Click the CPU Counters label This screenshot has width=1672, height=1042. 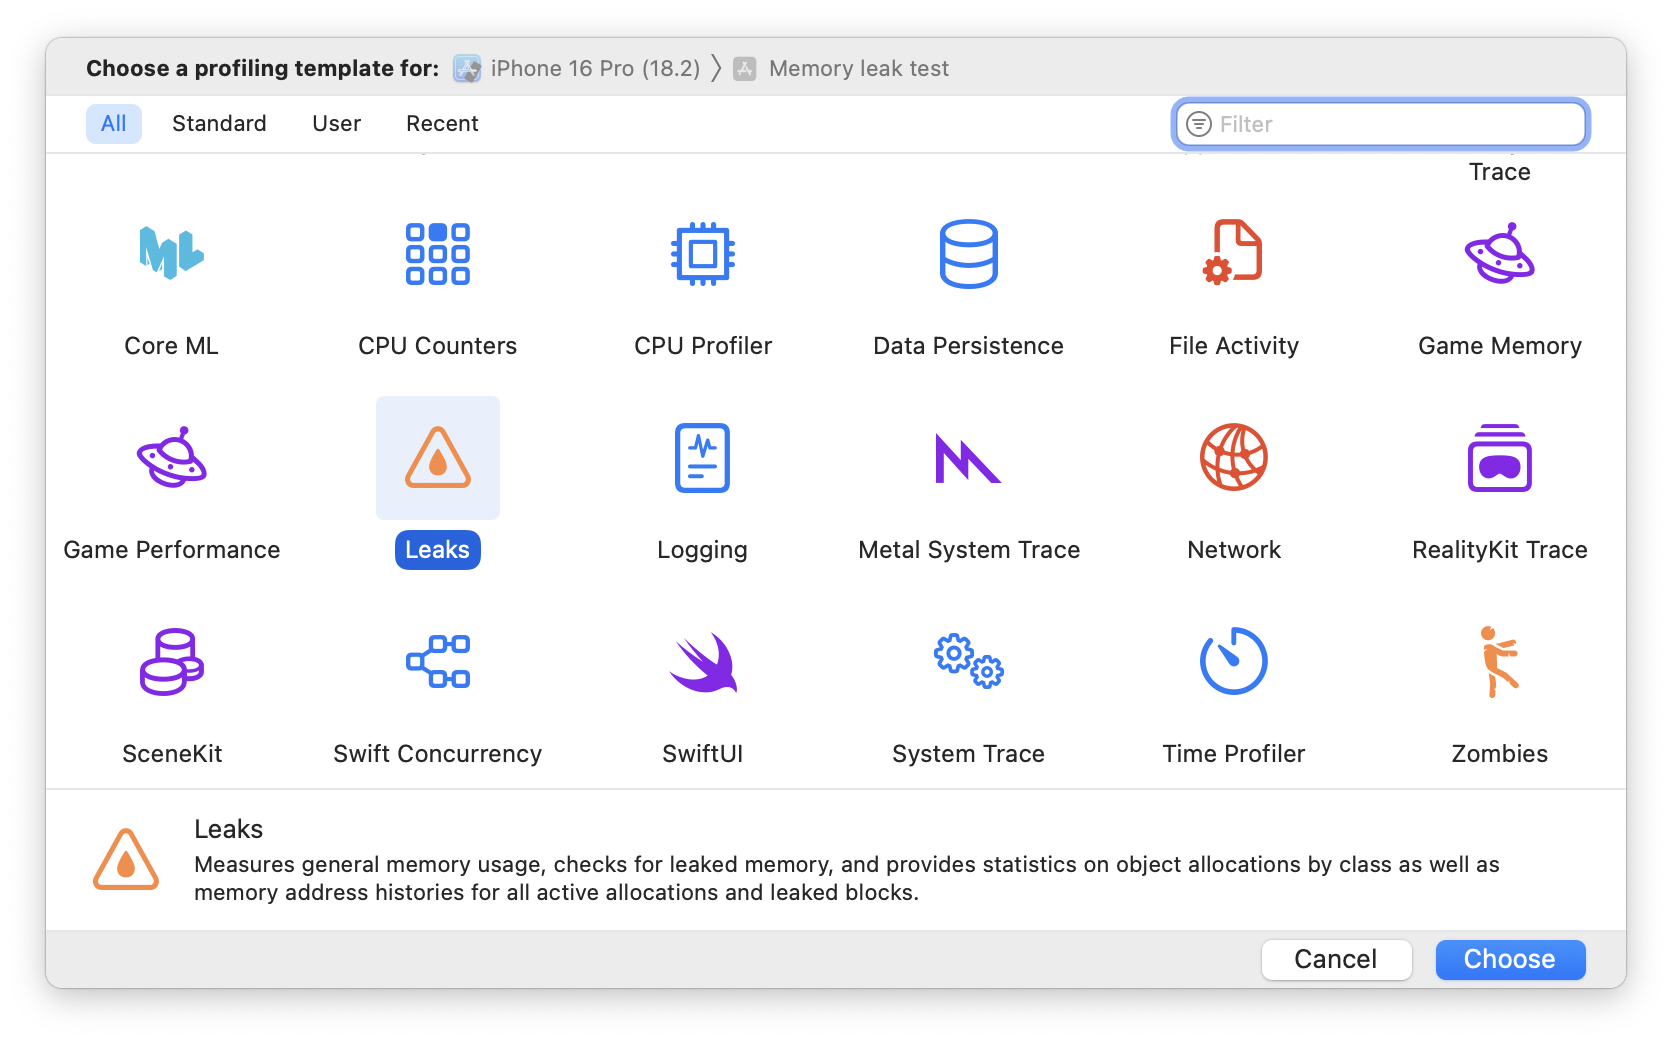point(438,346)
